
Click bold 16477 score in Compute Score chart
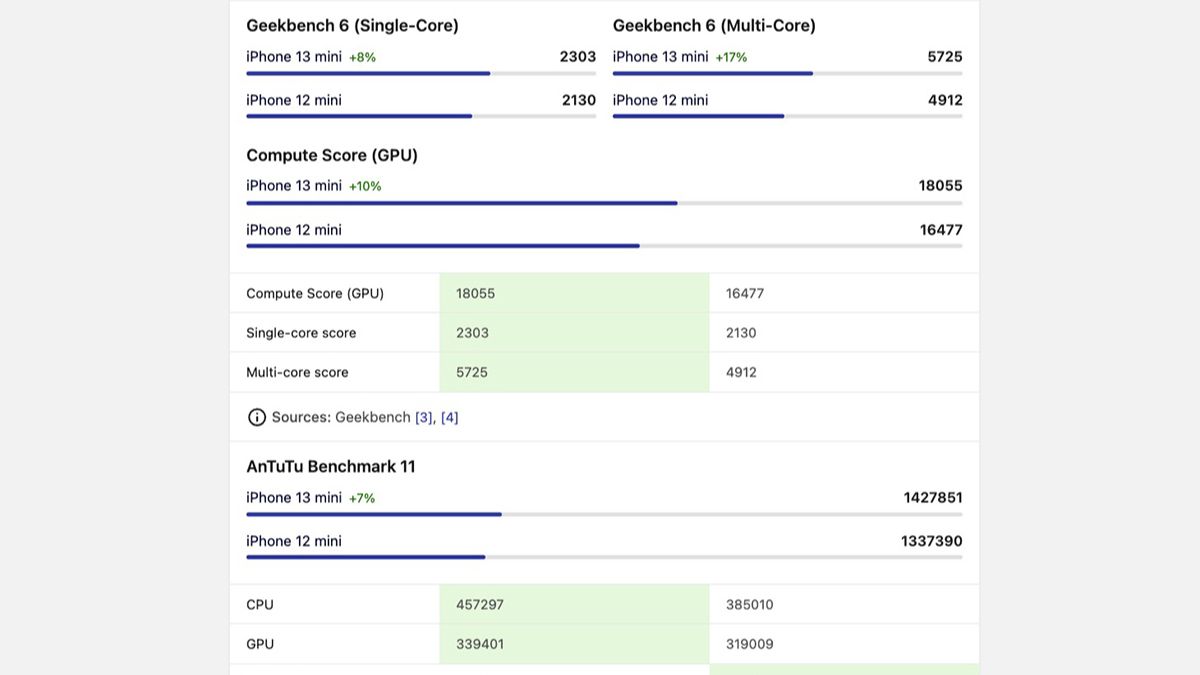941,230
